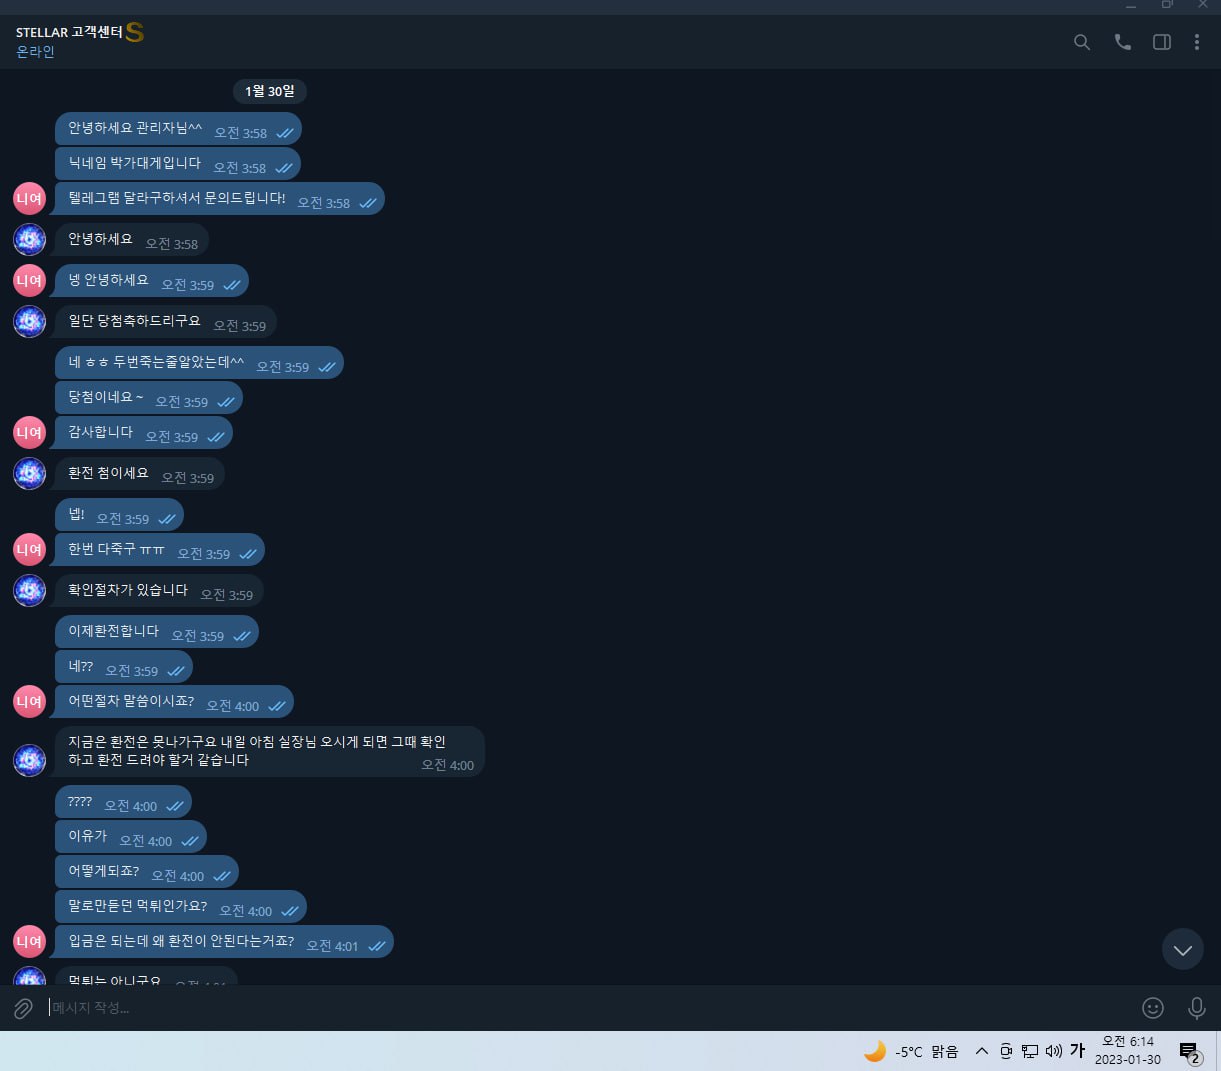This screenshot has height=1071, width=1221.
Task: Open search in the chat header
Action: tap(1081, 42)
